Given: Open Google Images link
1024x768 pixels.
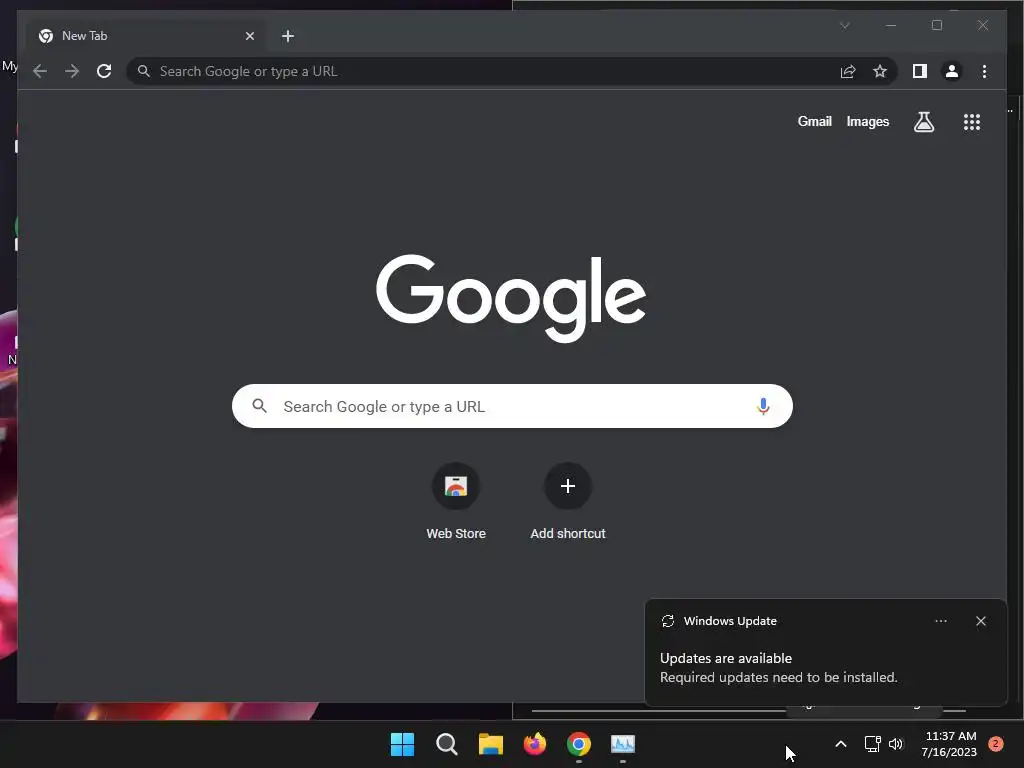Looking at the screenshot, I should click(867, 121).
